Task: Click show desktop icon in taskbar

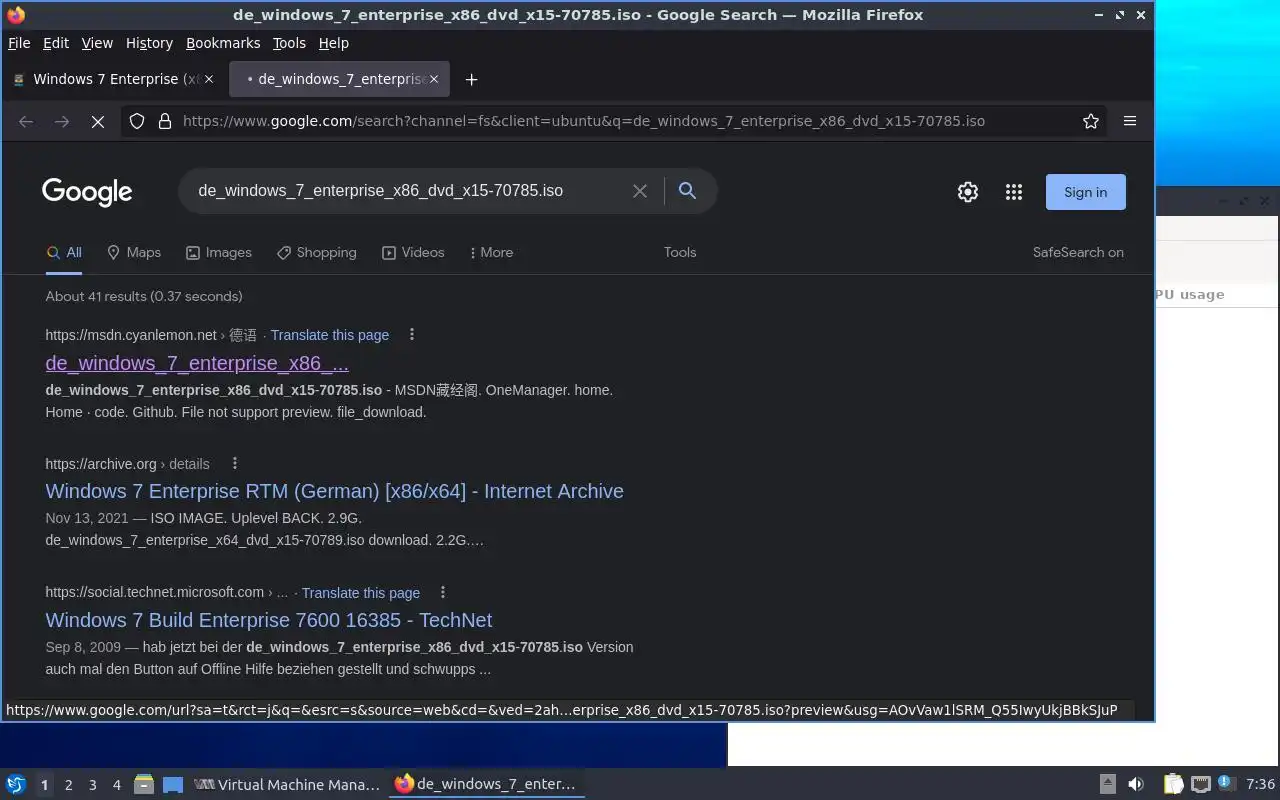Action: 173,785
